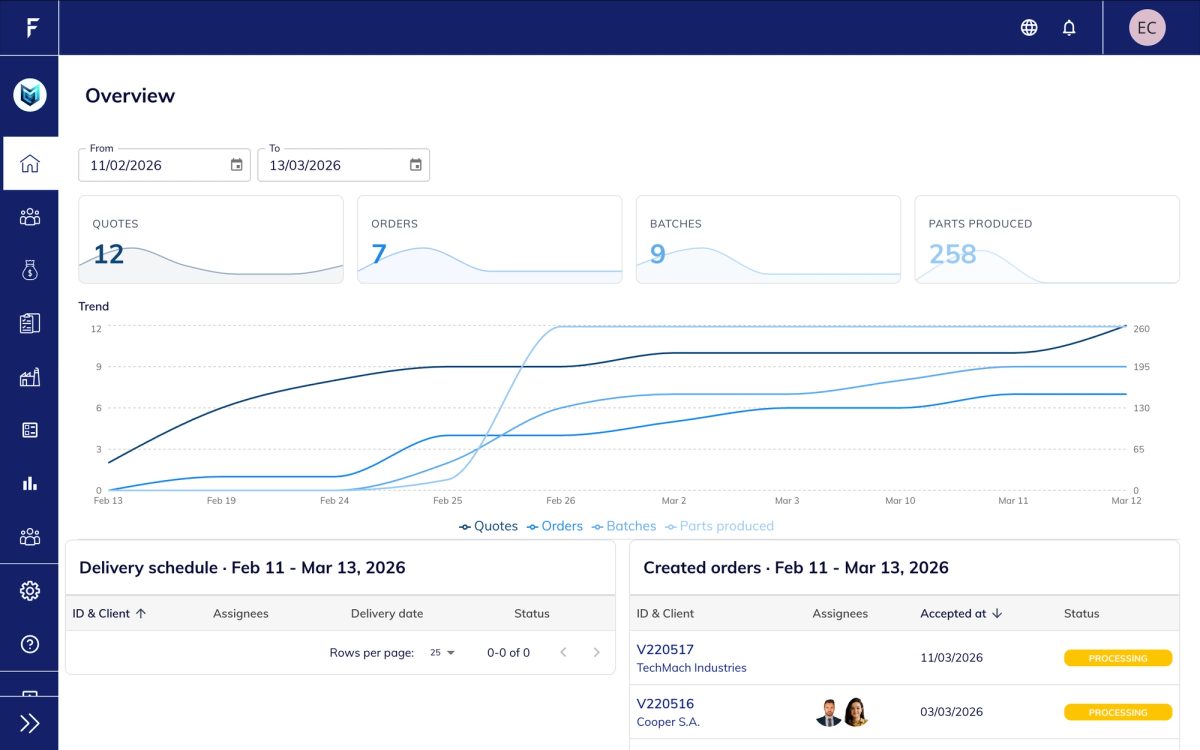Open the people icon just above Settings gear
The height and width of the screenshot is (750, 1200).
30,537
